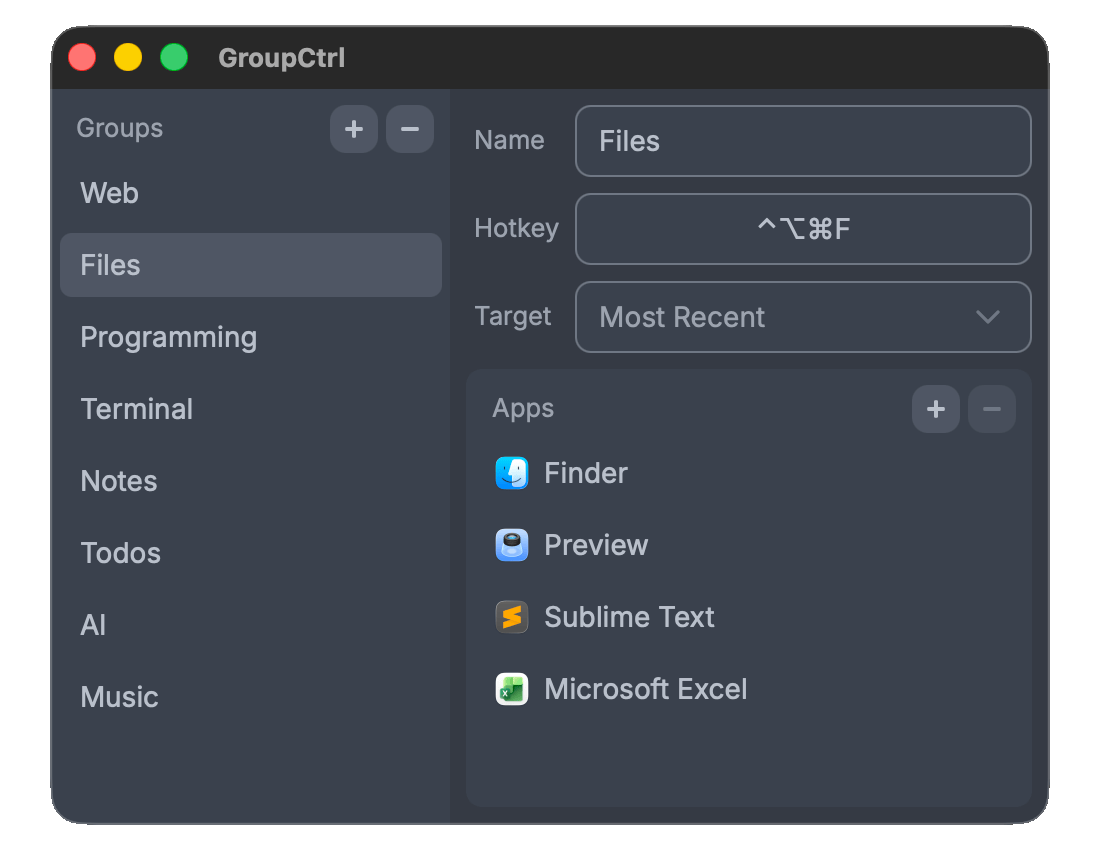Close the GroupCtrl window
The width and height of the screenshot is (1100, 850).
(x=82, y=57)
